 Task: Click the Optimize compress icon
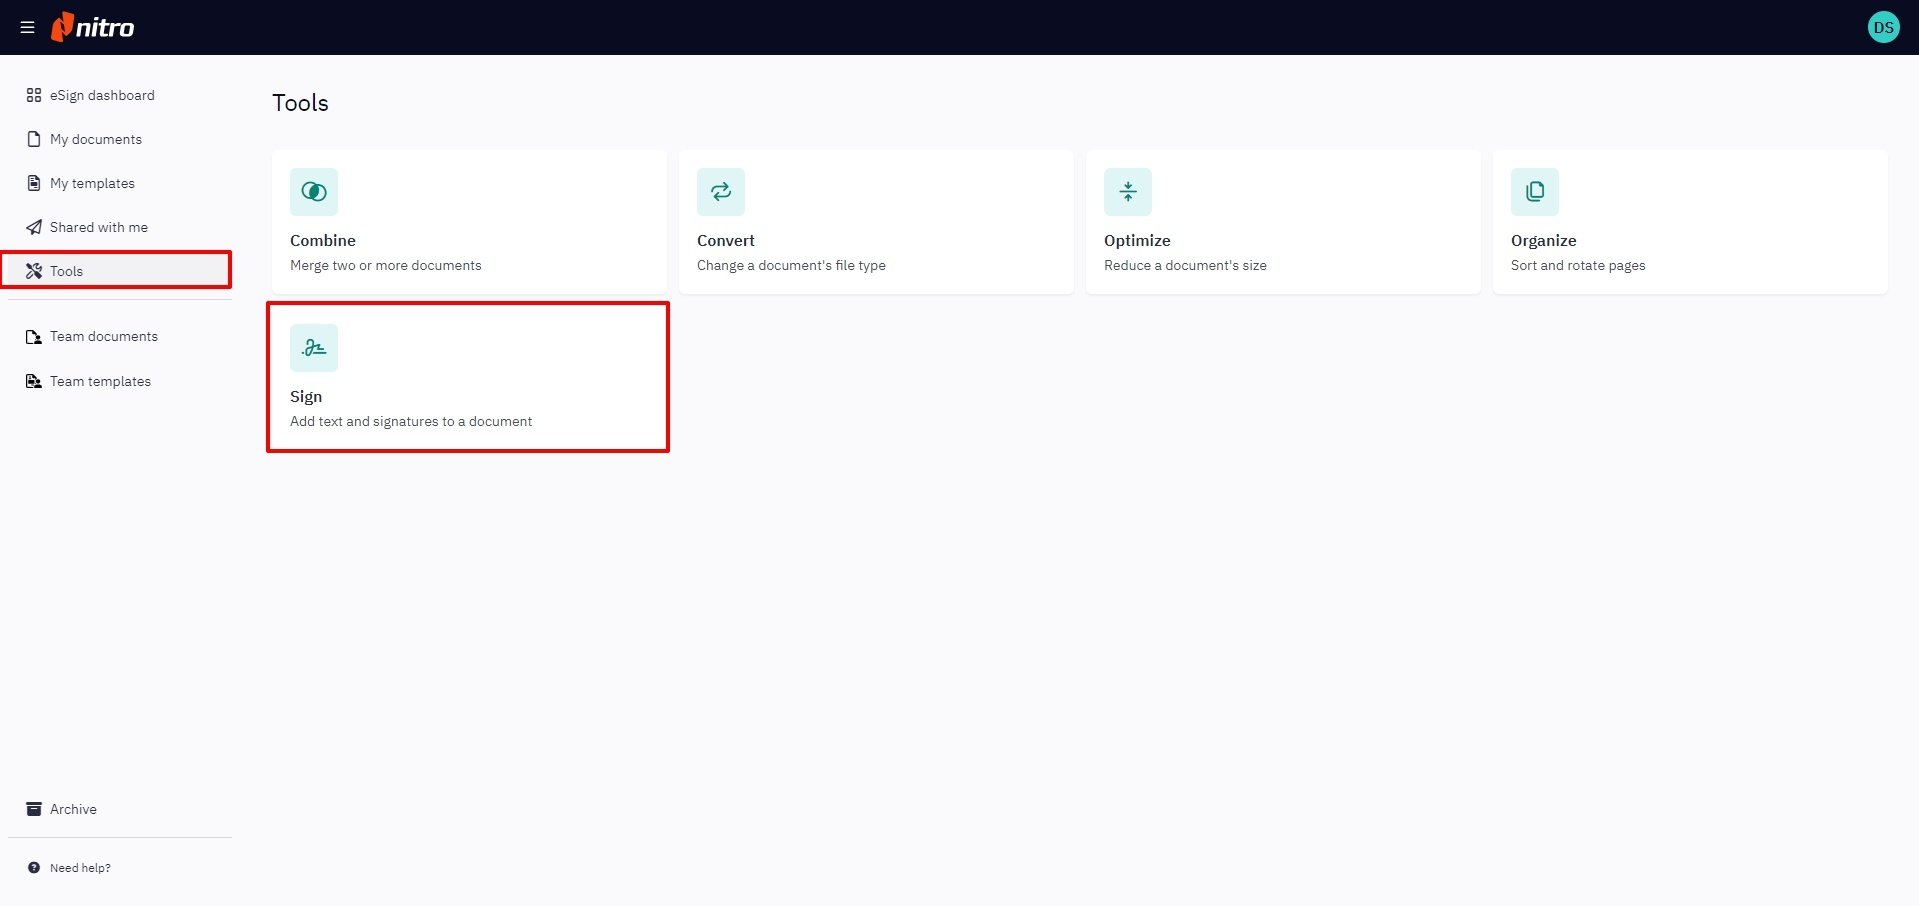click(1128, 192)
